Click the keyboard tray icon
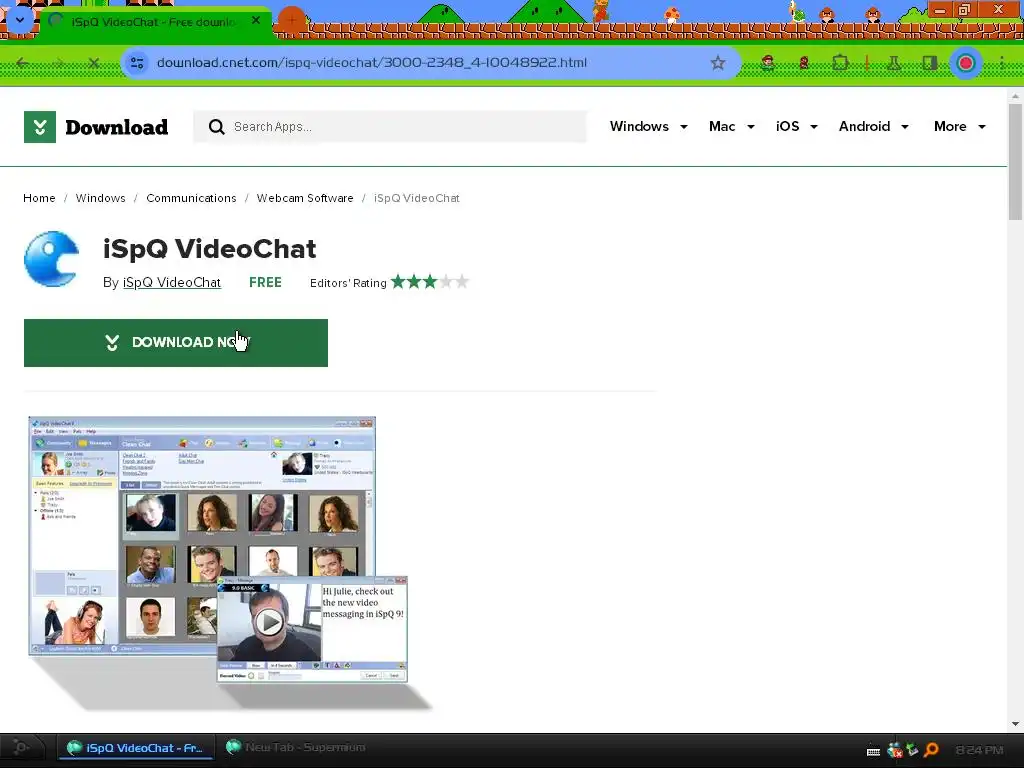 (873, 751)
